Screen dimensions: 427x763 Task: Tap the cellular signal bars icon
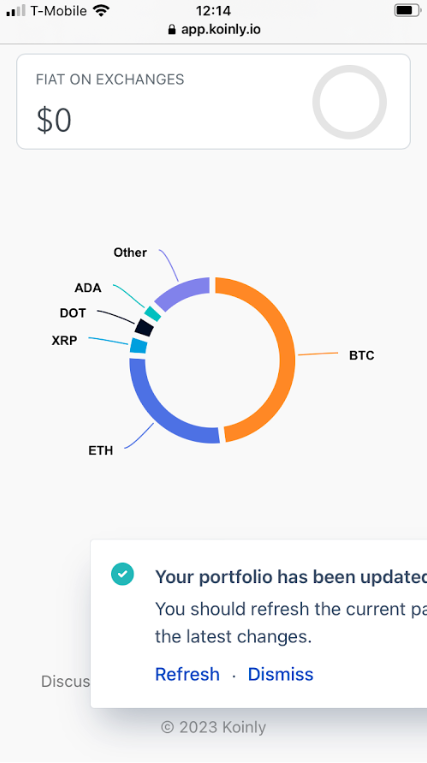[x=16, y=11]
